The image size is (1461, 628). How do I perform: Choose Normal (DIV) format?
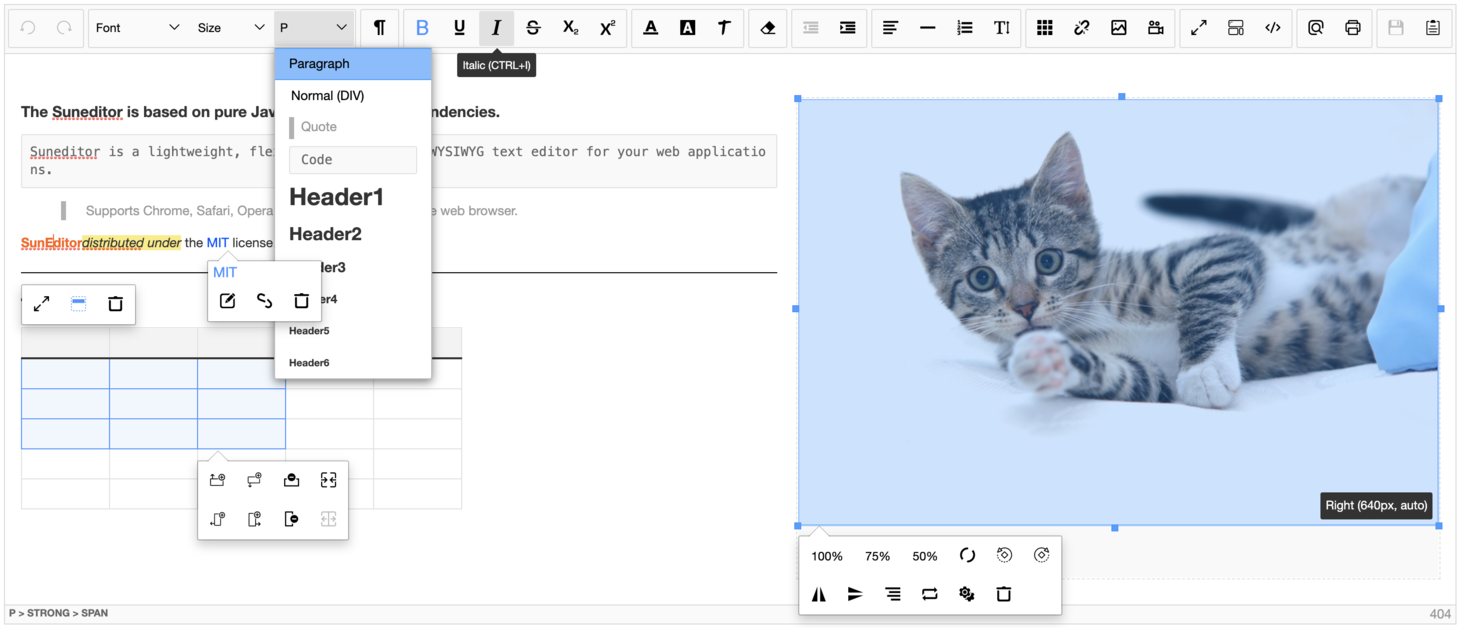pyautogui.click(x=353, y=96)
